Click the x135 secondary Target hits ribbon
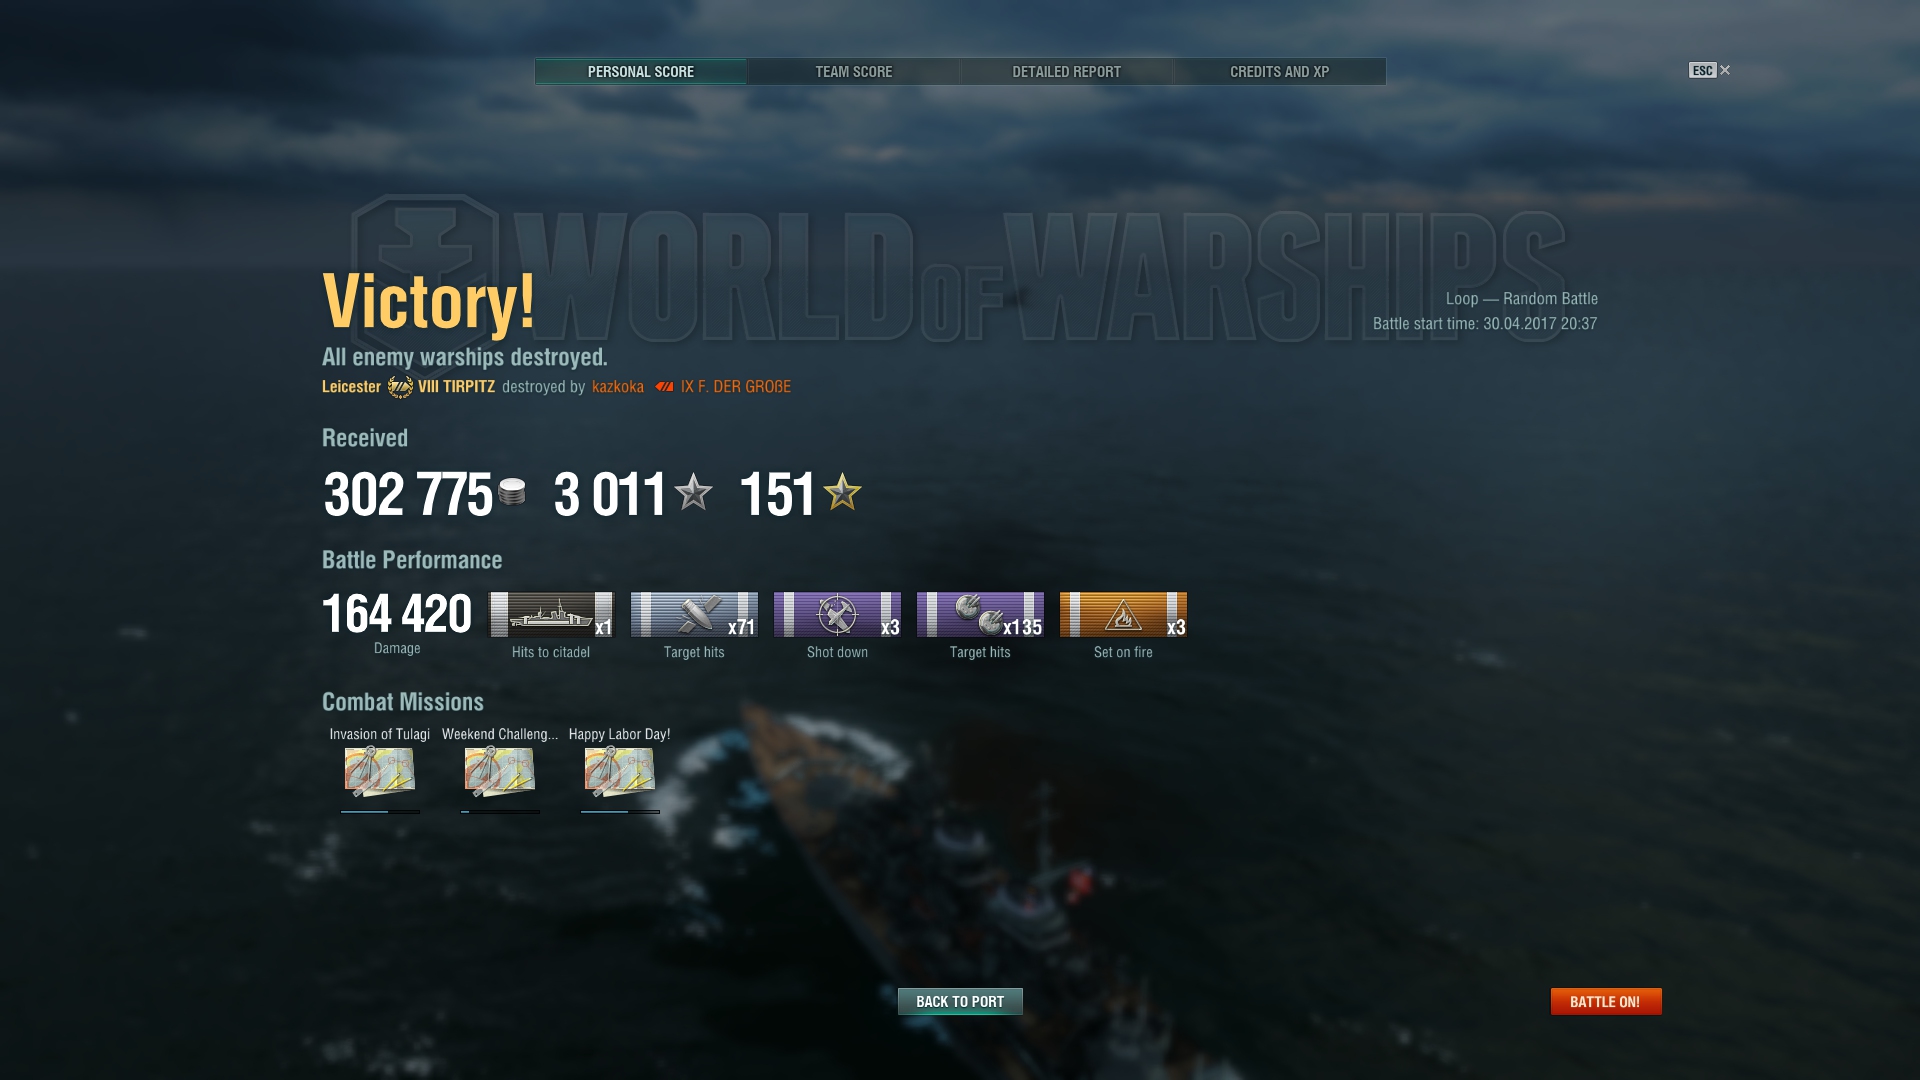The width and height of the screenshot is (1920, 1080). (x=980, y=614)
